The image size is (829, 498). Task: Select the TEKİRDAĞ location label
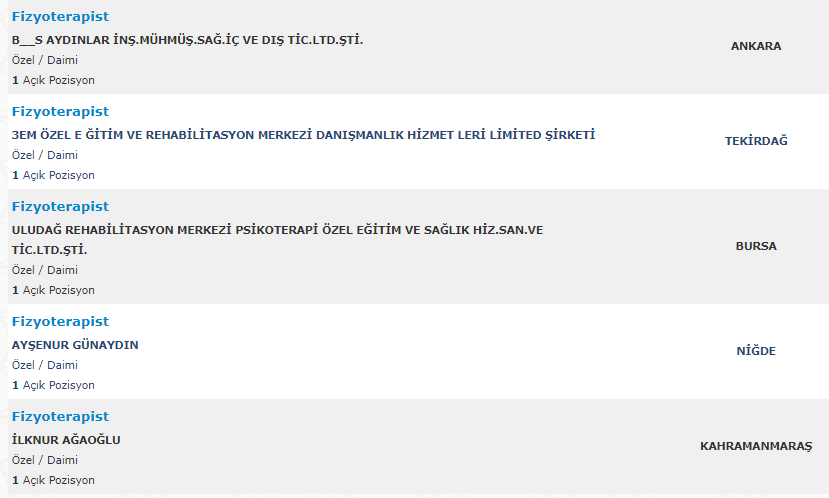[x=756, y=141]
